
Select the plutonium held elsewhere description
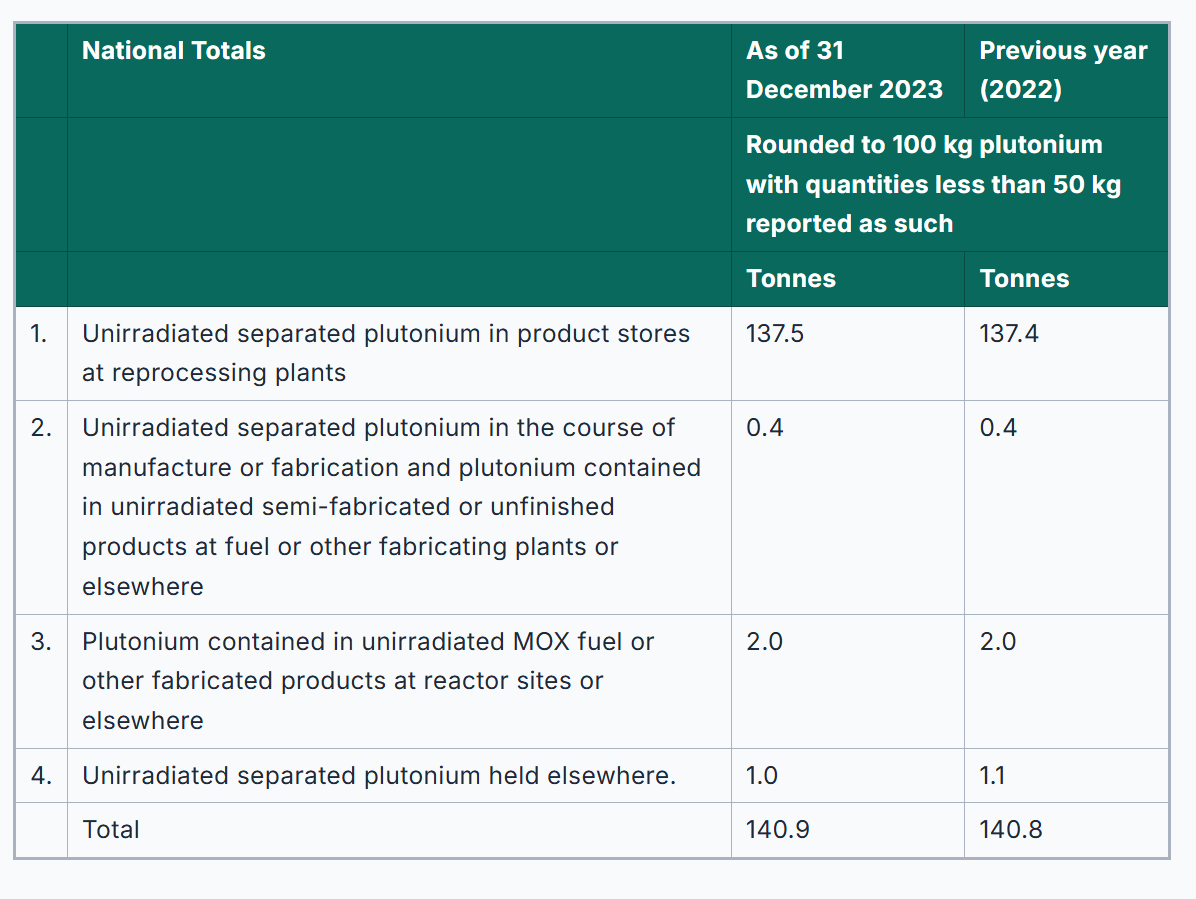378,776
